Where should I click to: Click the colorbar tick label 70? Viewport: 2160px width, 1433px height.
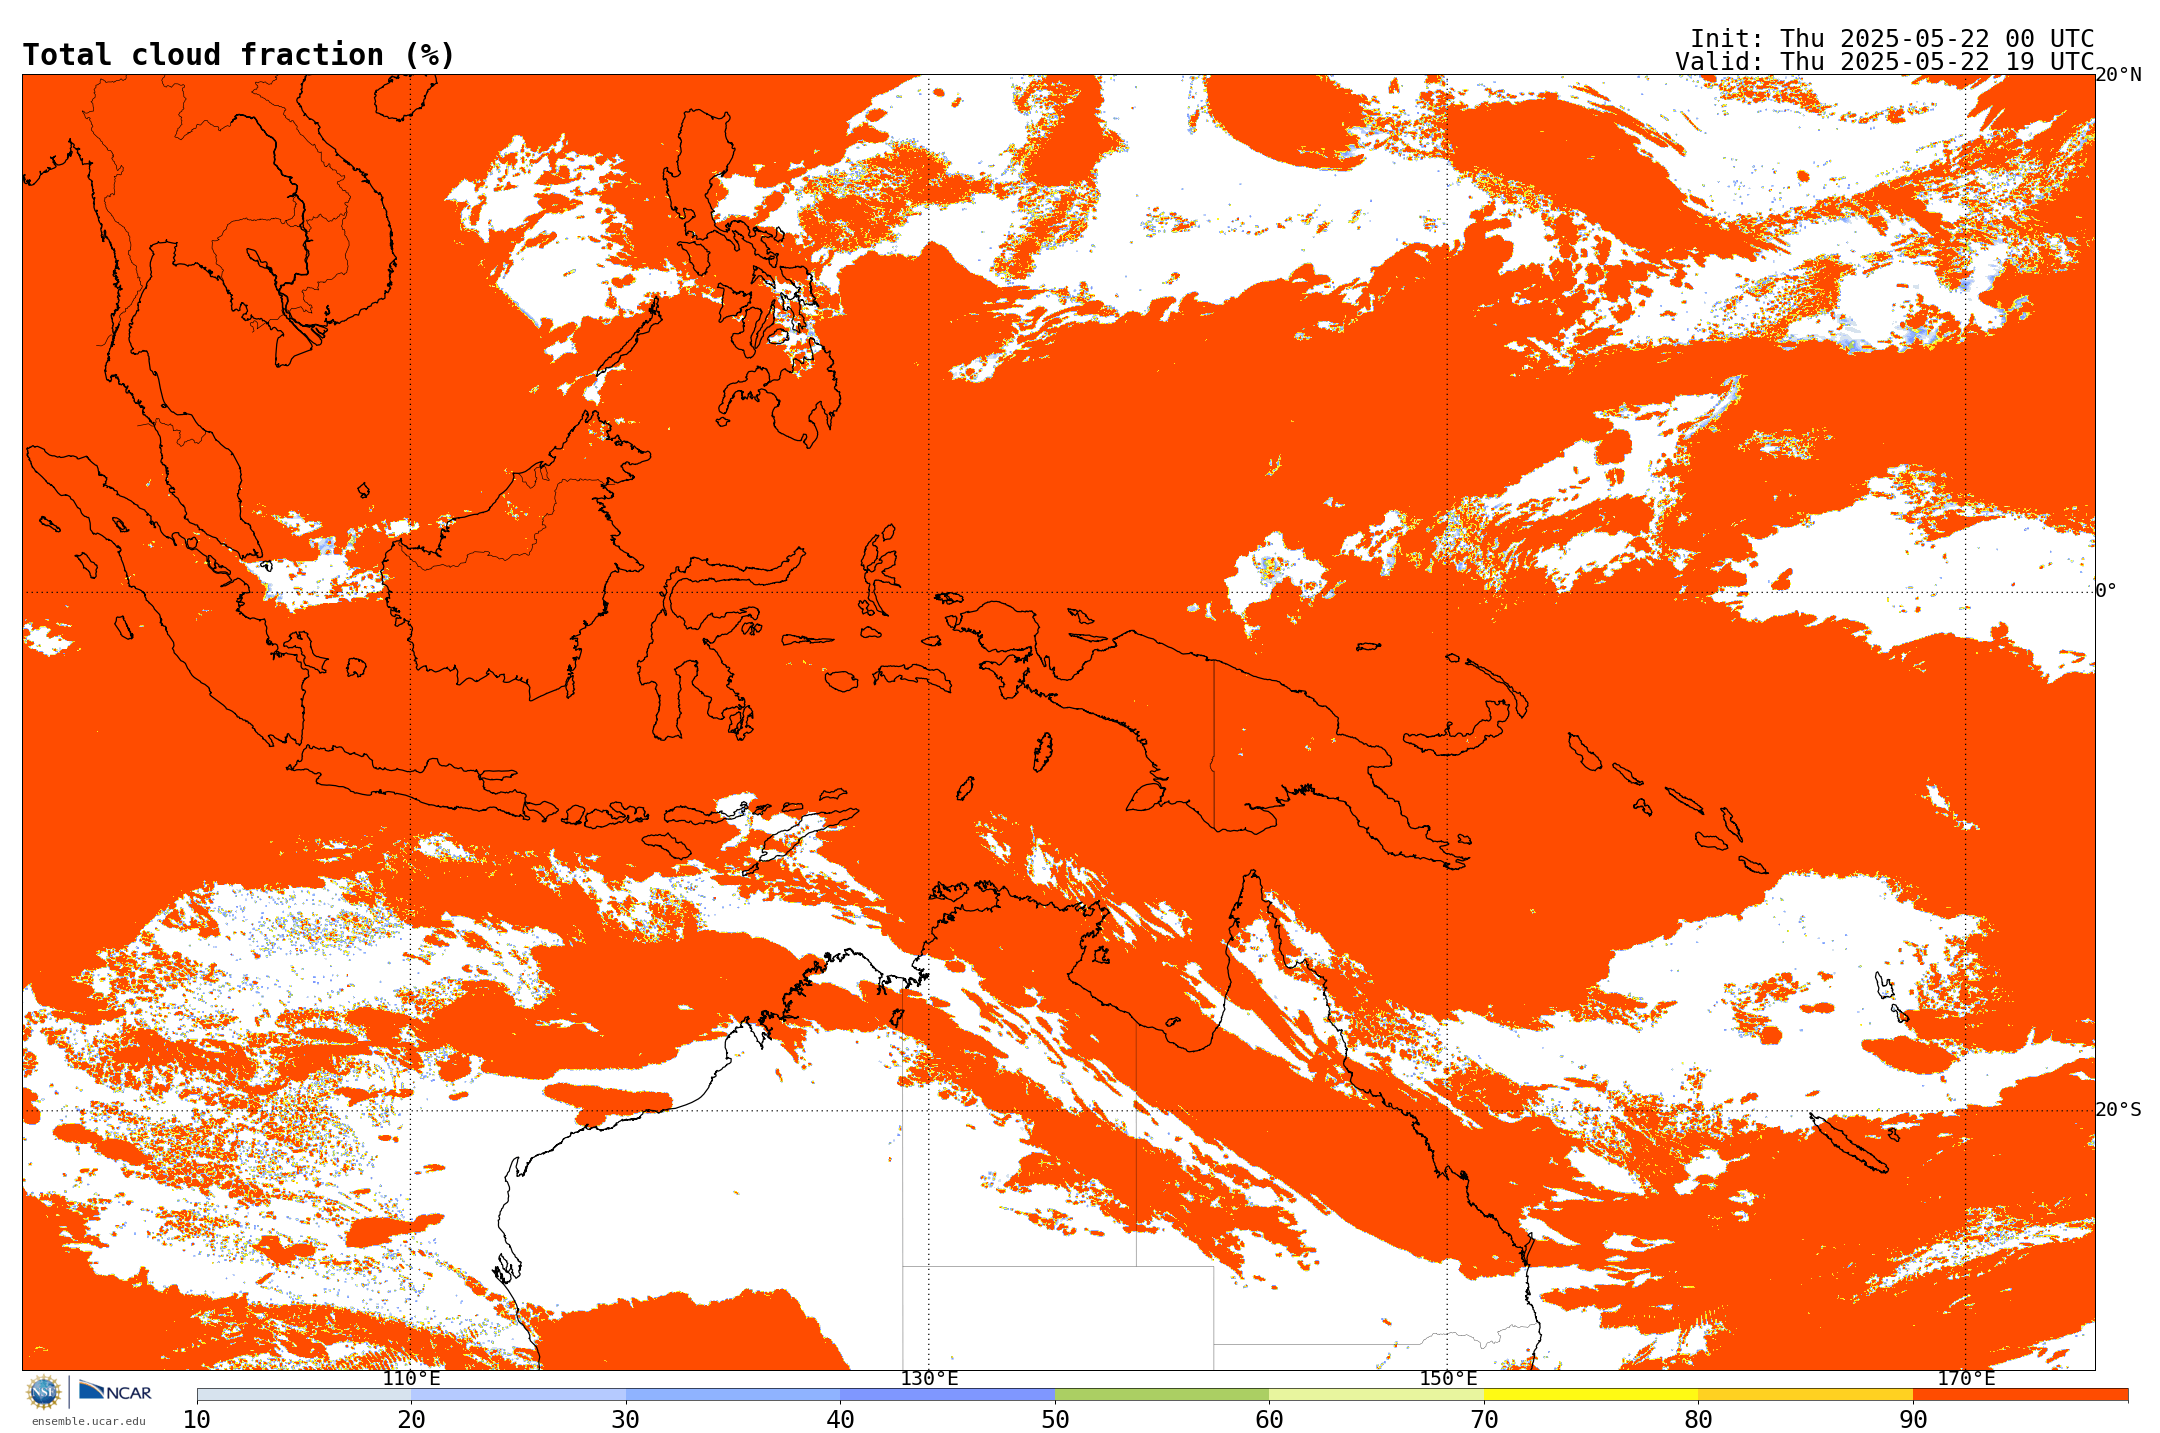tap(1484, 1420)
